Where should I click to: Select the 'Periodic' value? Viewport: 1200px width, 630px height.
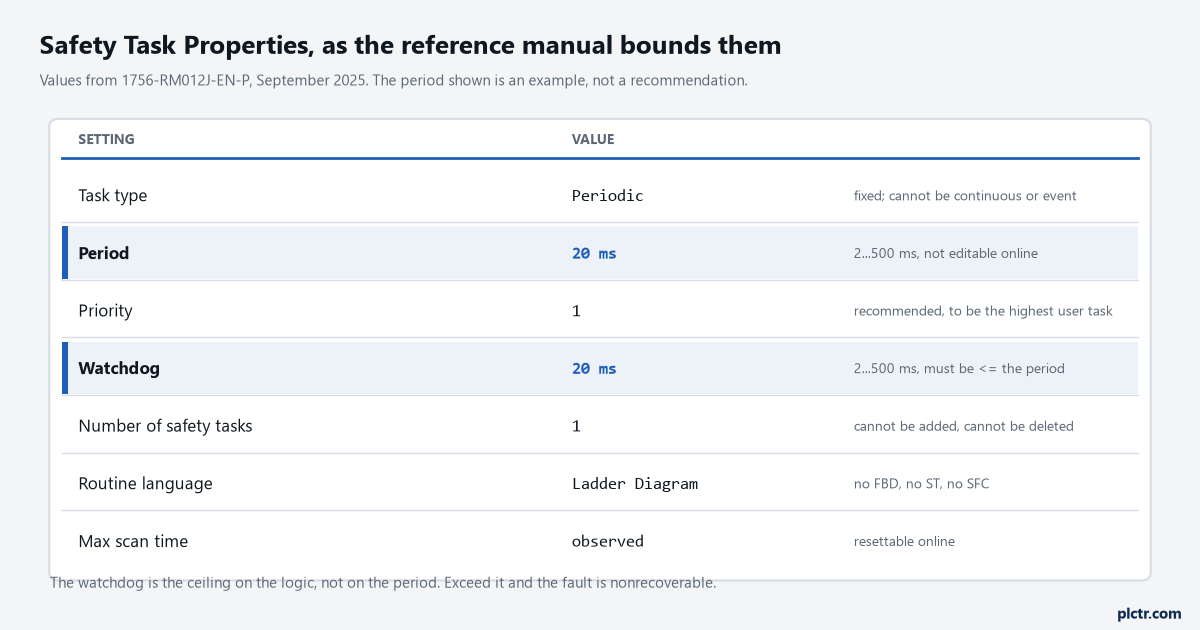(607, 196)
